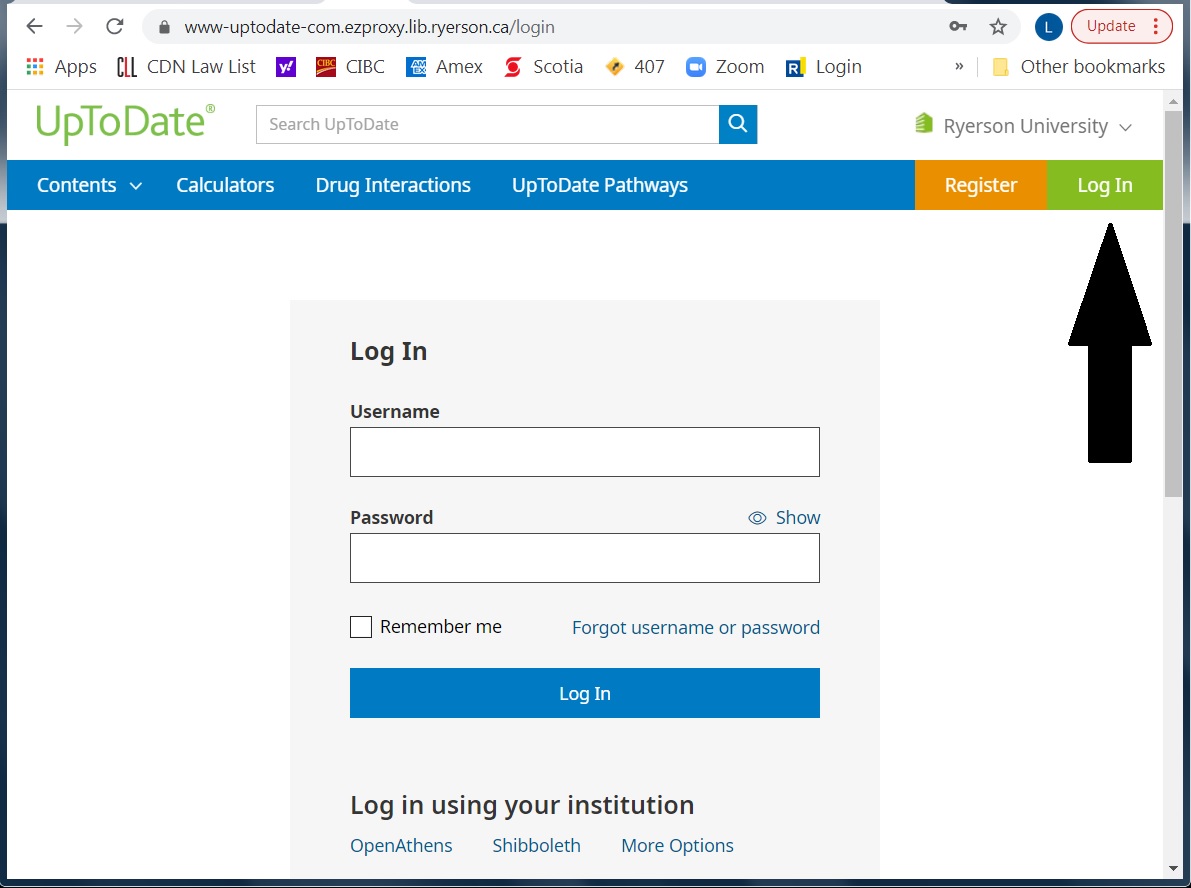The height and width of the screenshot is (888, 1191).
Task: Go back with the browser back arrow
Action: (34, 27)
